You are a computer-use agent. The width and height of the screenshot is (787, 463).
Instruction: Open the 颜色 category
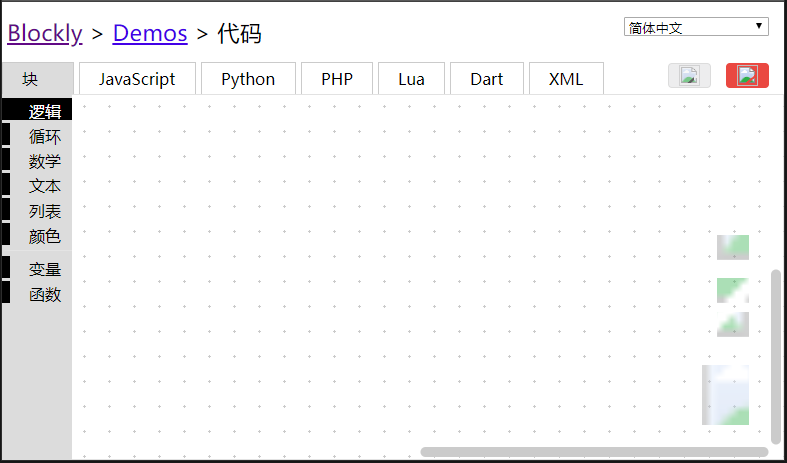pyautogui.click(x=37, y=236)
